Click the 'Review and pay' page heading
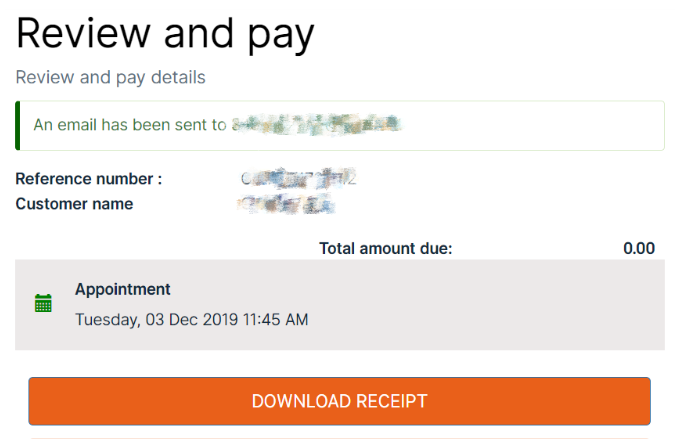Viewport: 675px width, 439px height. click(165, 35)
